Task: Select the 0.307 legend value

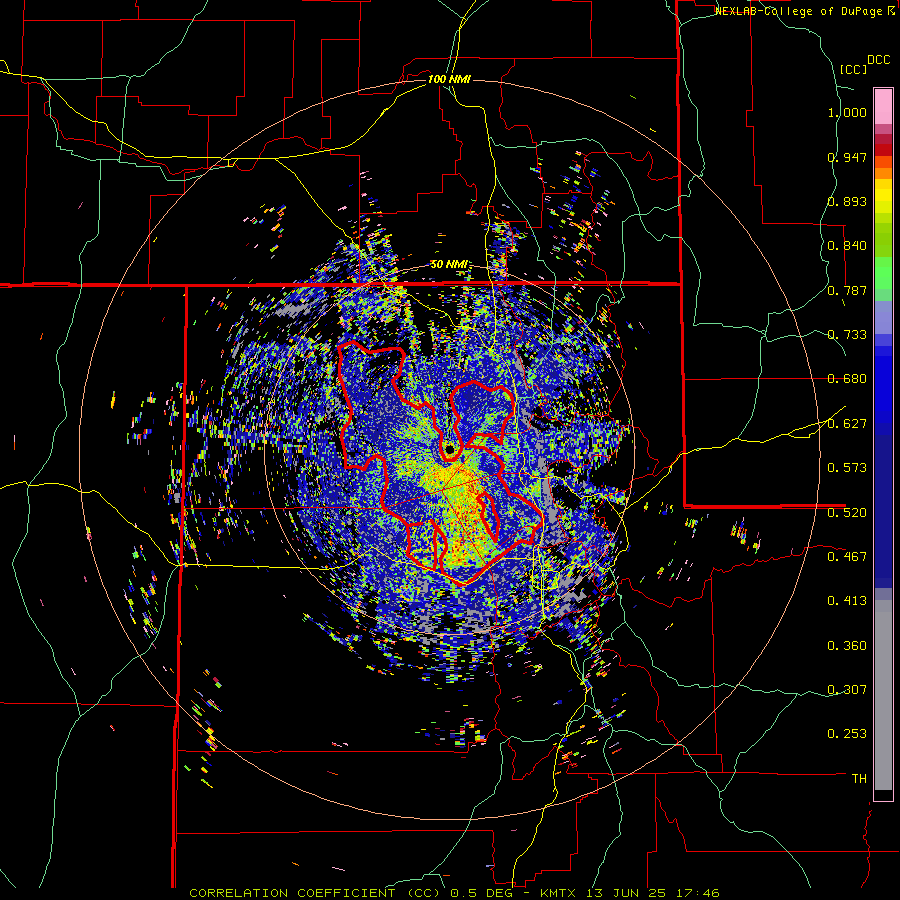Action: (x=847, y=690)
